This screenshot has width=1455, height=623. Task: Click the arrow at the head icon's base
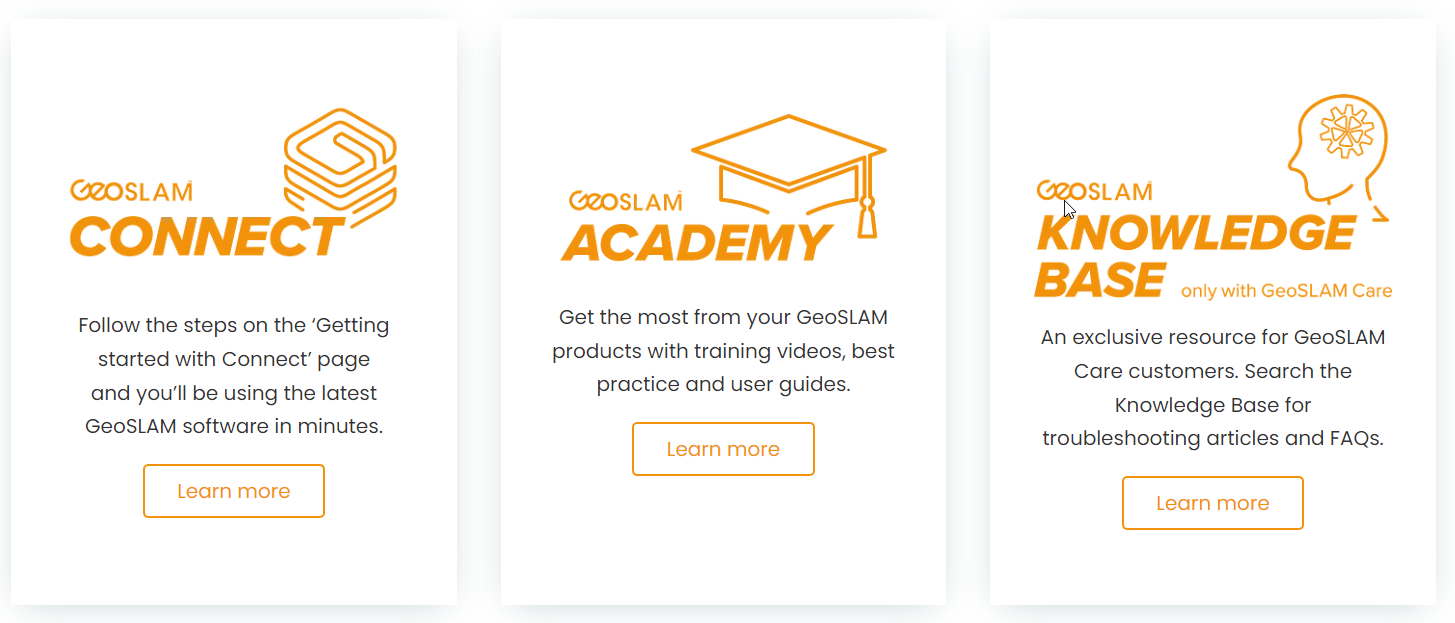pos(1377,213)
